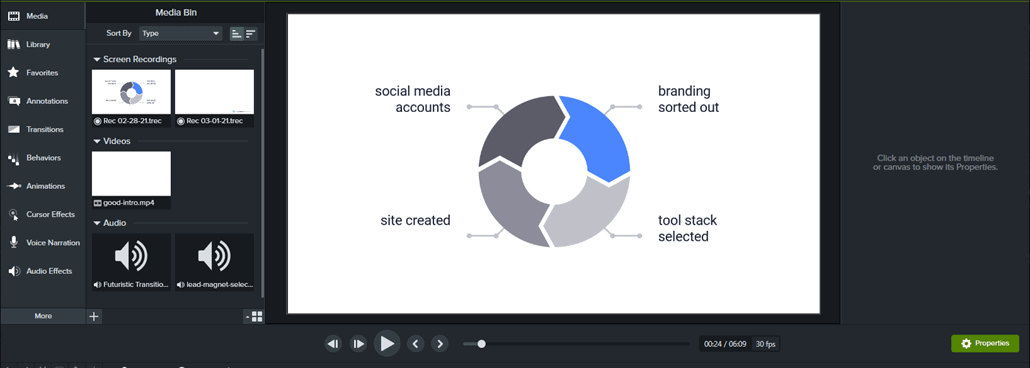1030x368 pixels.
Task: Open the Annotations panel icon
Action: pyautogui.click(x=13, y=101)
